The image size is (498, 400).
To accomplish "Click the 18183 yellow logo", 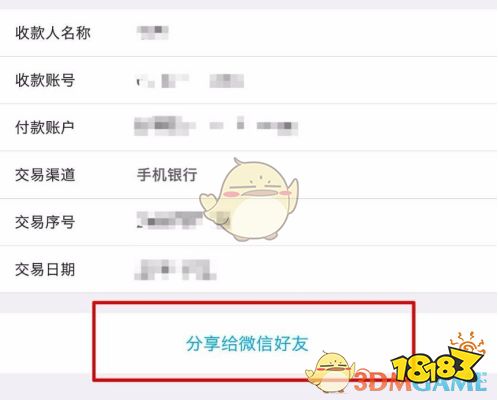I will coord(437,366).
